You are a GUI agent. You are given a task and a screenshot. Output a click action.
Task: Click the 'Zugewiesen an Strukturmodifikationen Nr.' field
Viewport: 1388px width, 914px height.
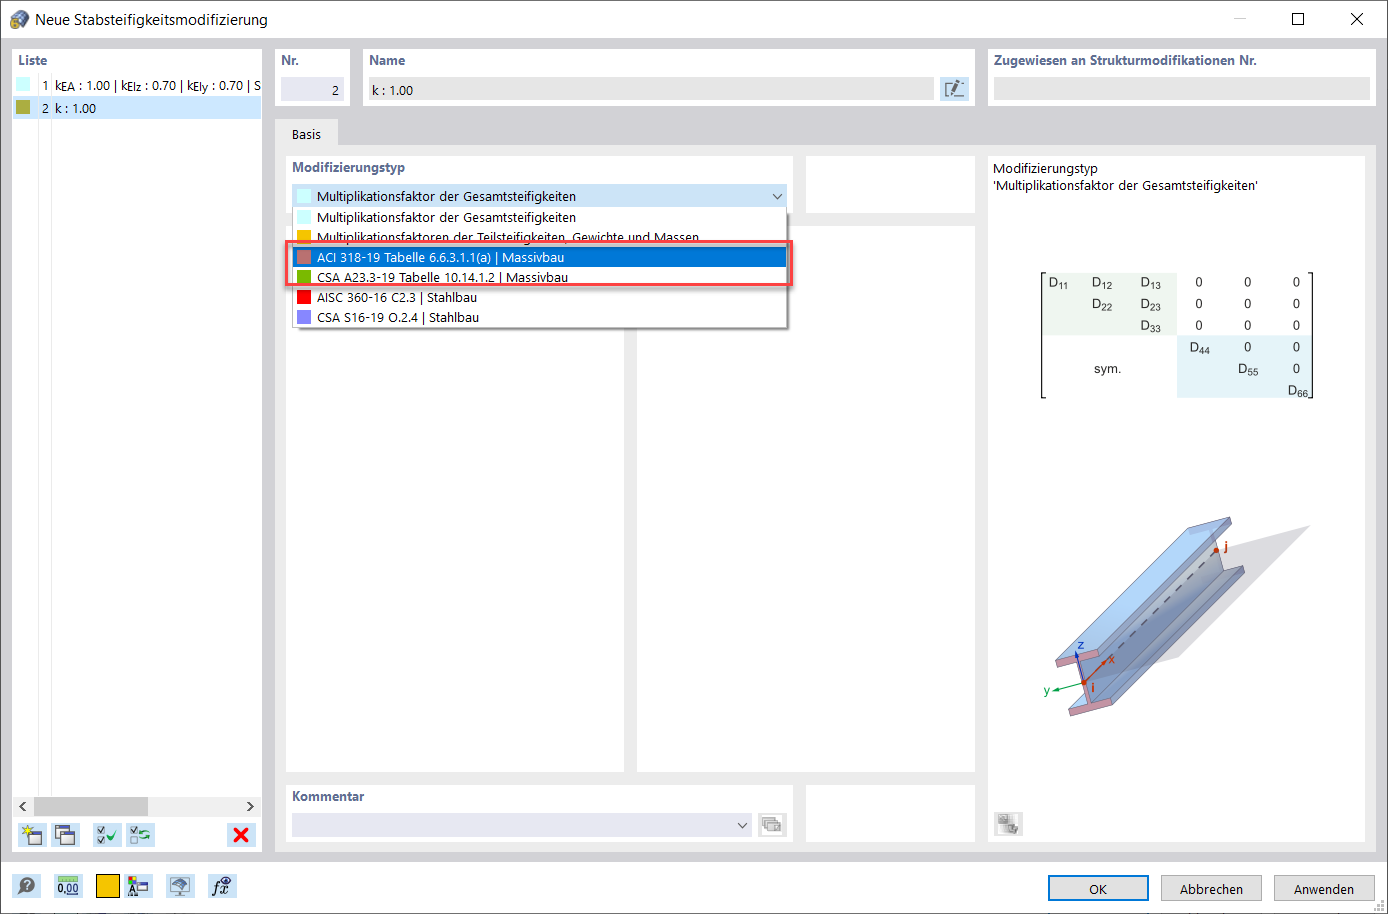click(x=1181, y=89)
